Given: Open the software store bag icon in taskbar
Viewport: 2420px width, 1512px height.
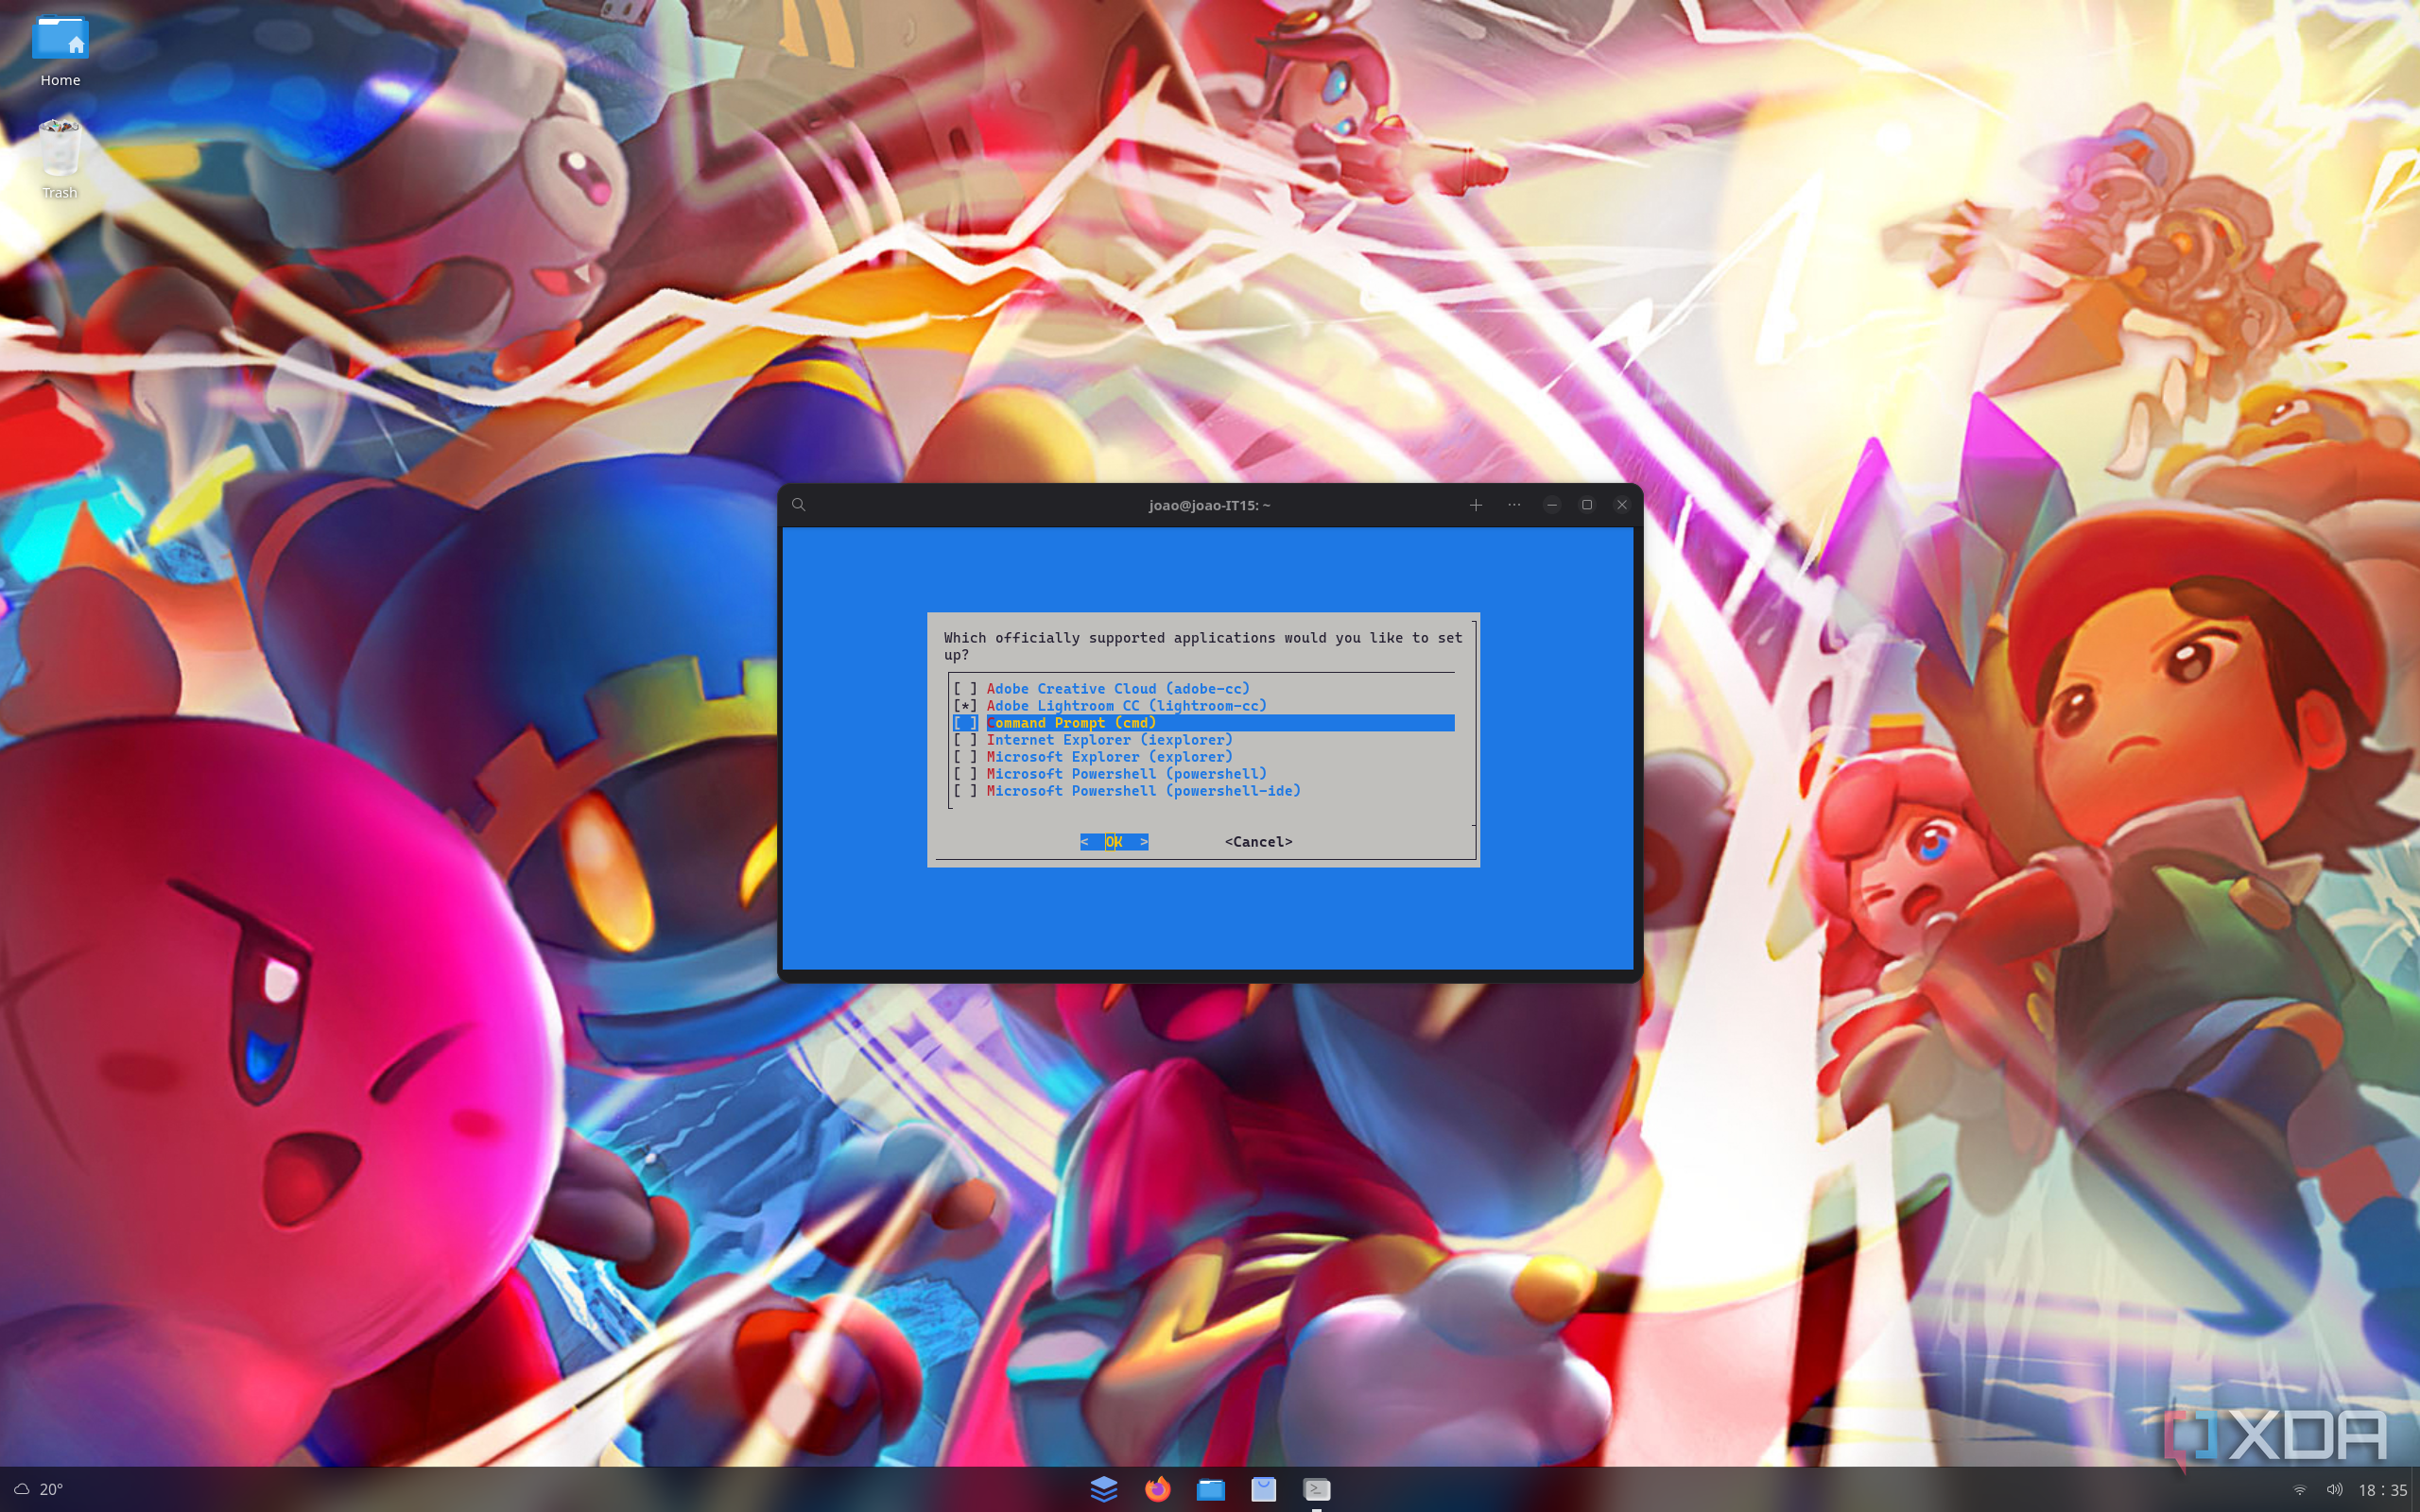Looking at the screenshot, I should (1263, 1489).
